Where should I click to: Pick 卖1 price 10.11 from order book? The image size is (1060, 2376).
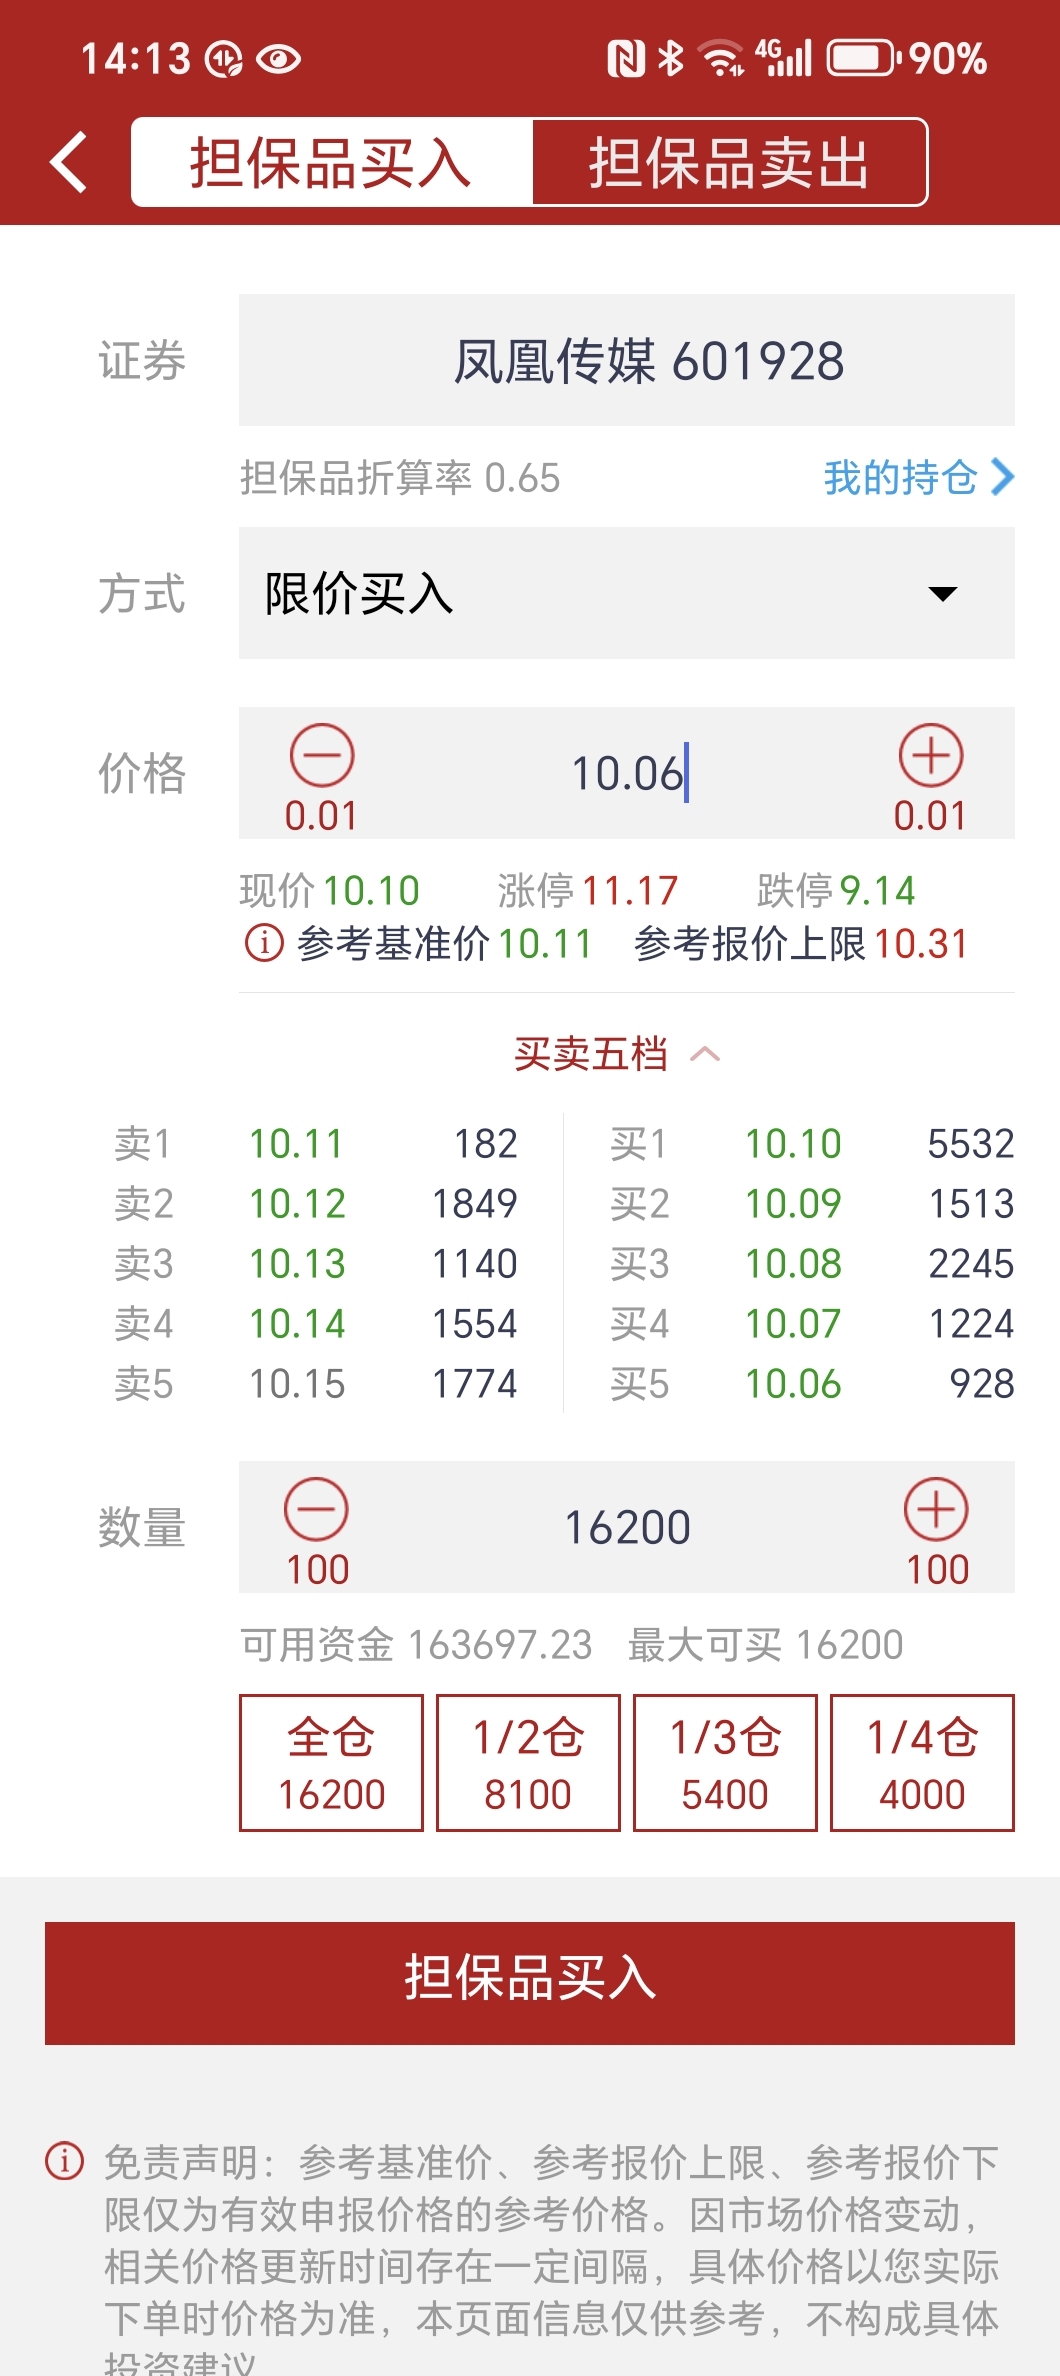coord(296,1143)
